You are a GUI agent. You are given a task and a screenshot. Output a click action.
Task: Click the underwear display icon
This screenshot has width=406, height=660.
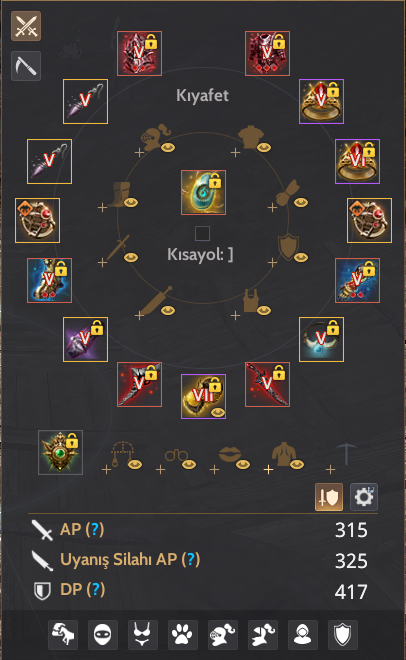click(x=143, y=634)
